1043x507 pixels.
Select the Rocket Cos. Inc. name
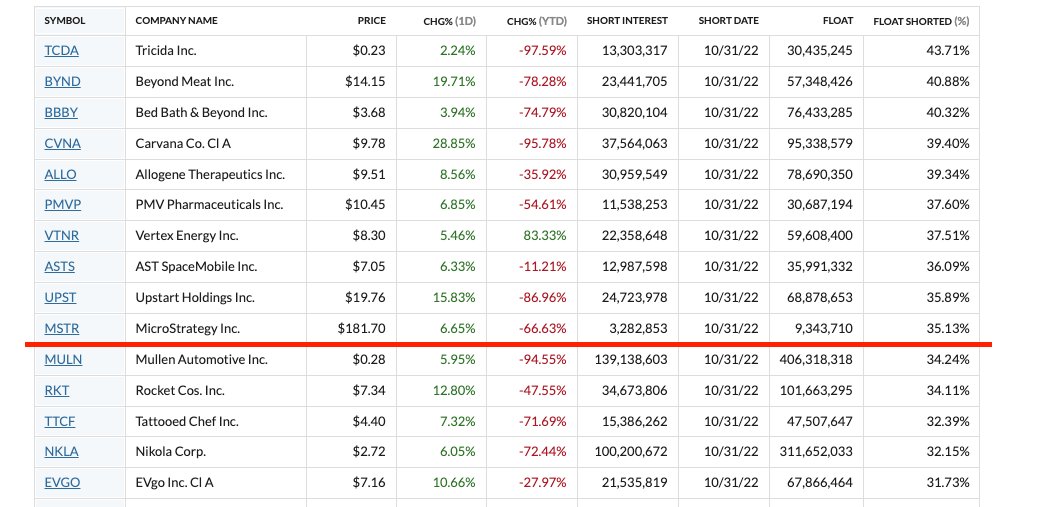(180, 391)
